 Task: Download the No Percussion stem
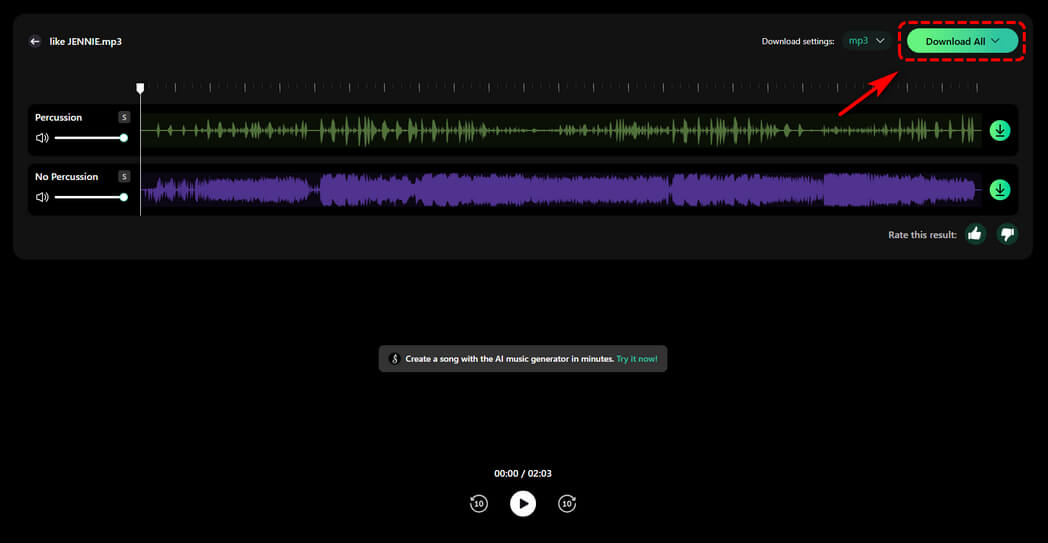(1000, 190)
